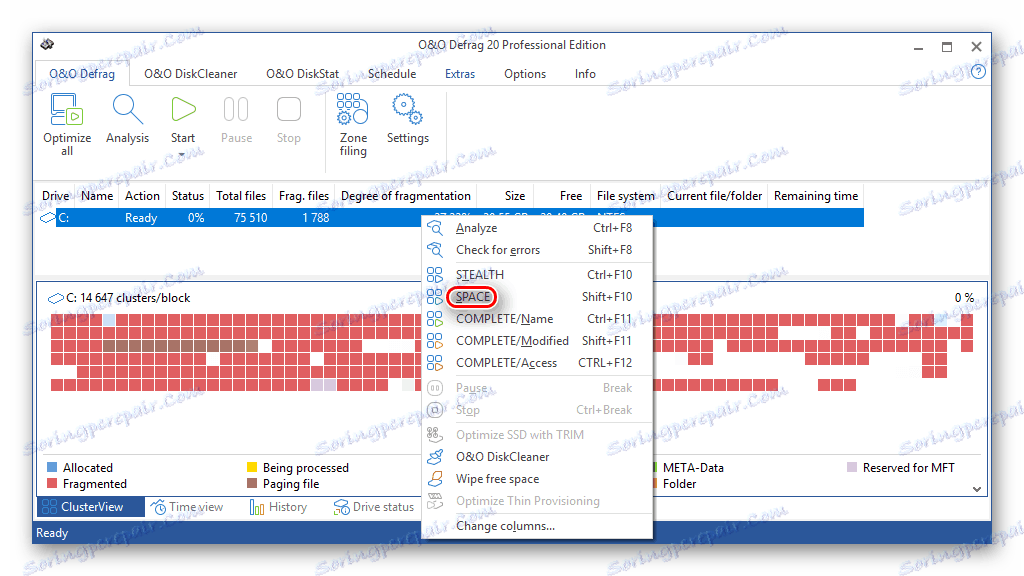Open the help question mark icon
Viewport: 1024px width, 576px height.
click(x=978, y=72)
